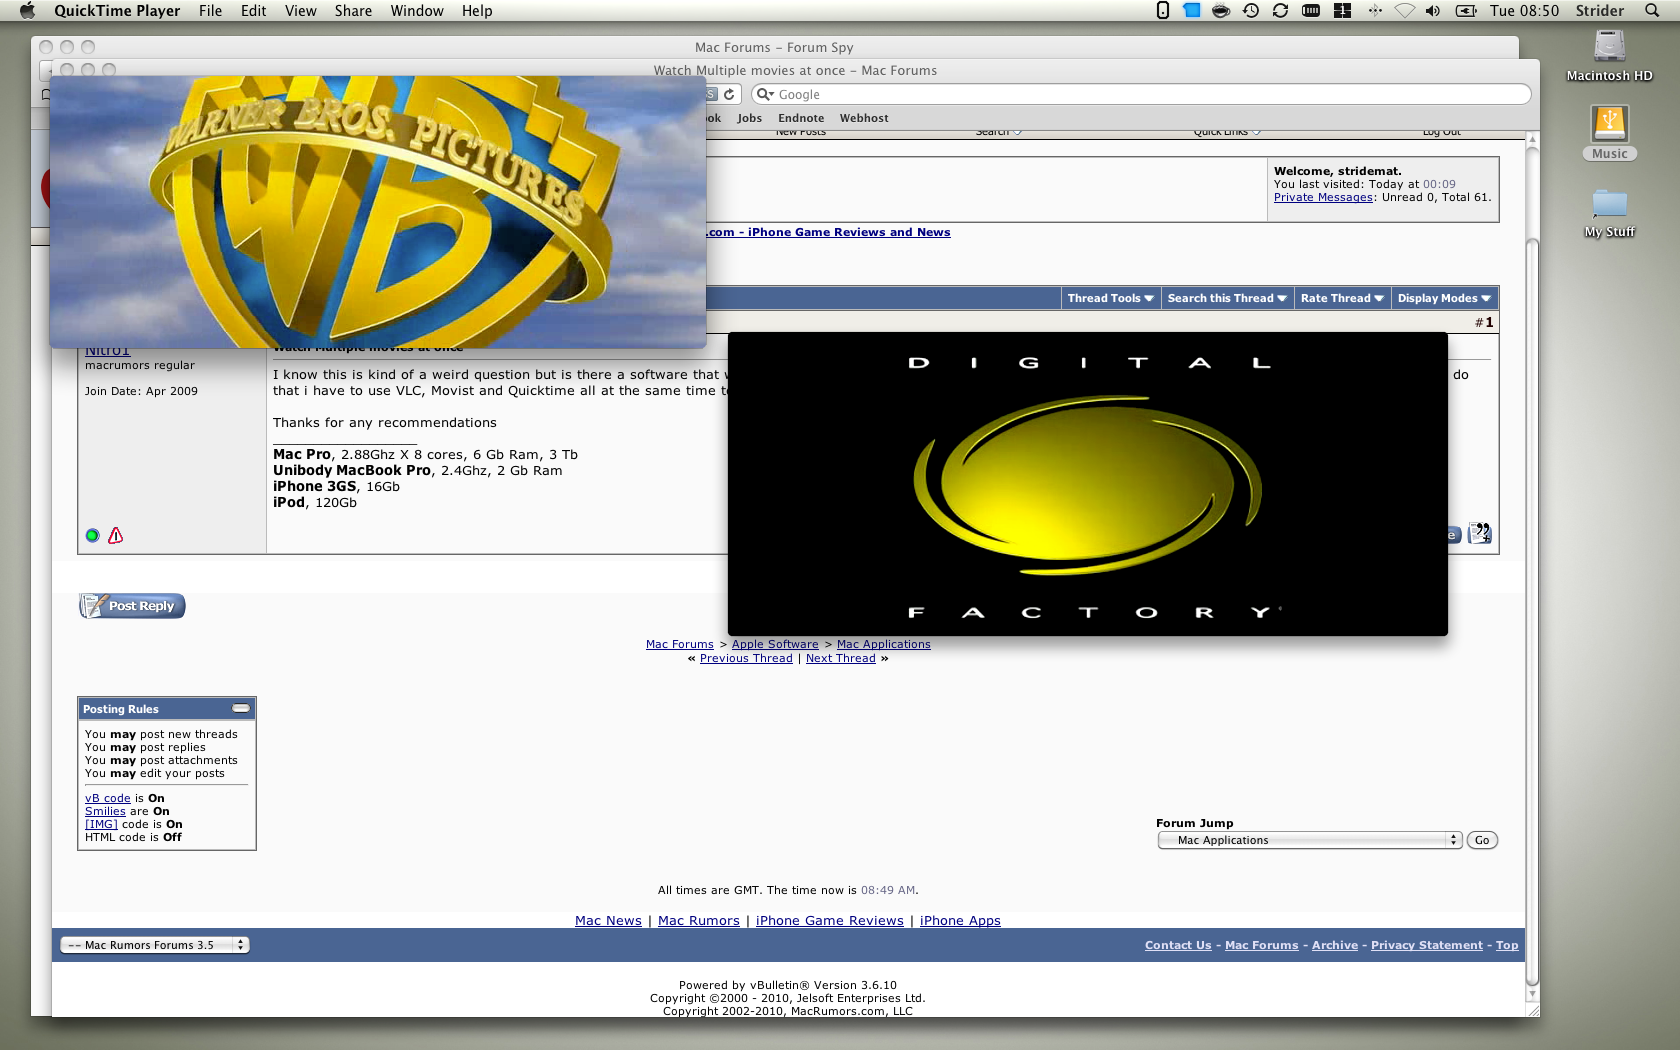Open the Privacy Statement link
The image size is (1680, 1050).
coord(1427,945)
